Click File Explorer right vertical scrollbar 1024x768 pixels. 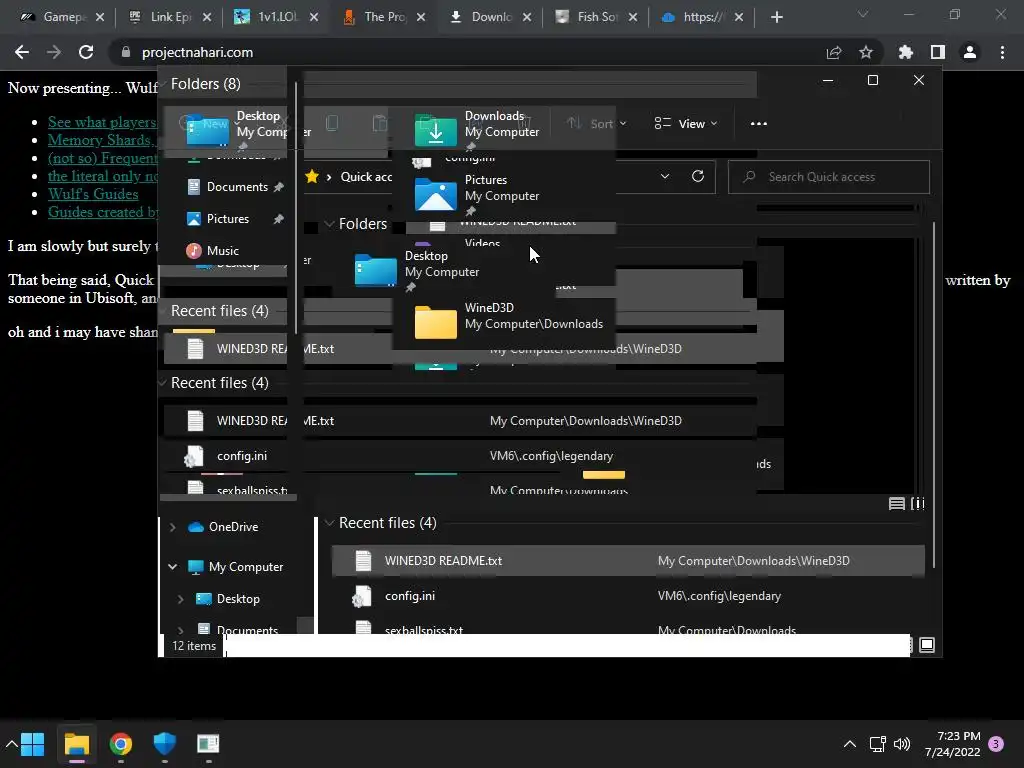[x=934, y=394]
